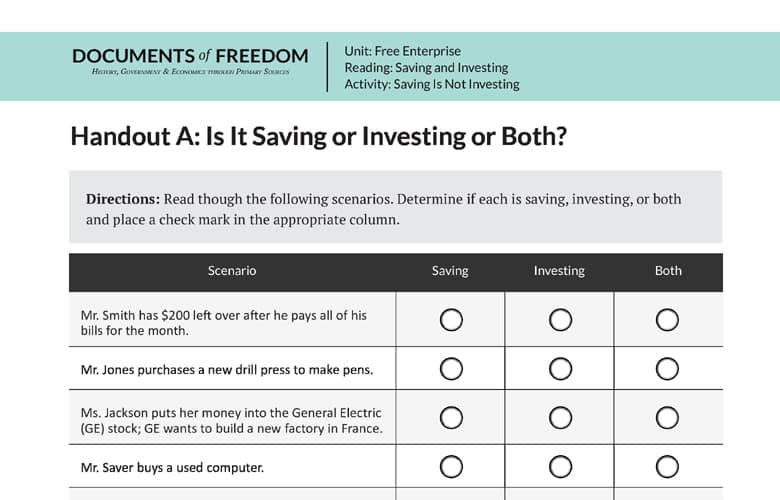The width and height of the screenshot is (780, 500).
Task: Click the Scenario column header
Action: [x=232, y=271]
